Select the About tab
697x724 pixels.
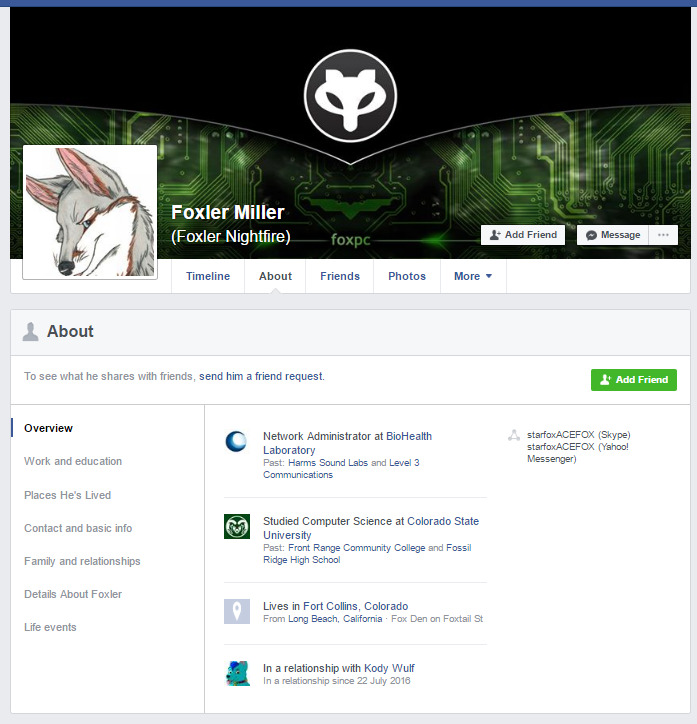pyautogui.click(x=275, y=276)
